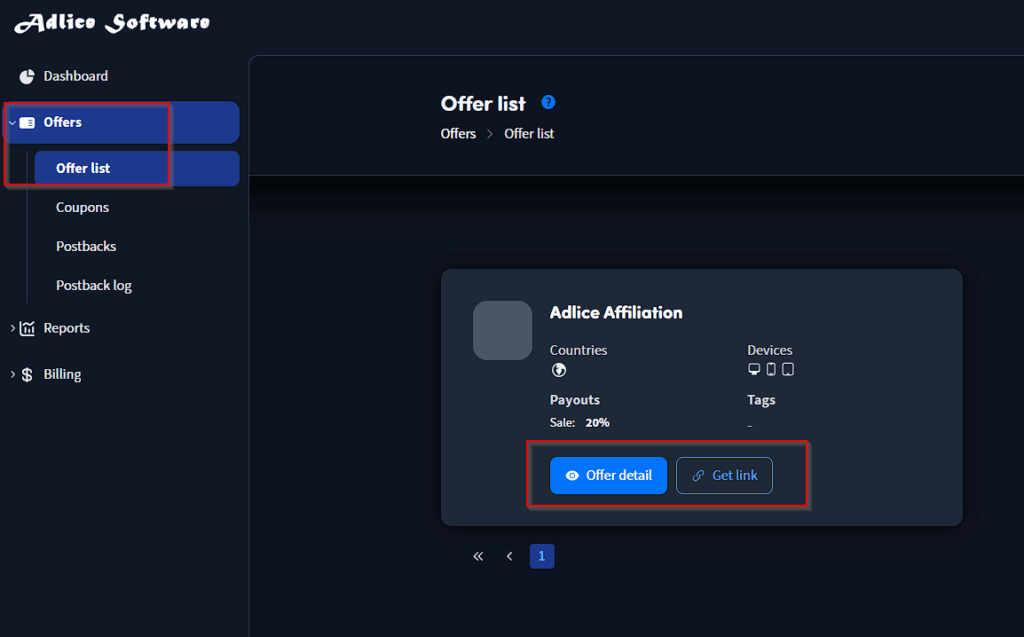
Task: Expand the Reports section chevron
Action: pos(12,328)
